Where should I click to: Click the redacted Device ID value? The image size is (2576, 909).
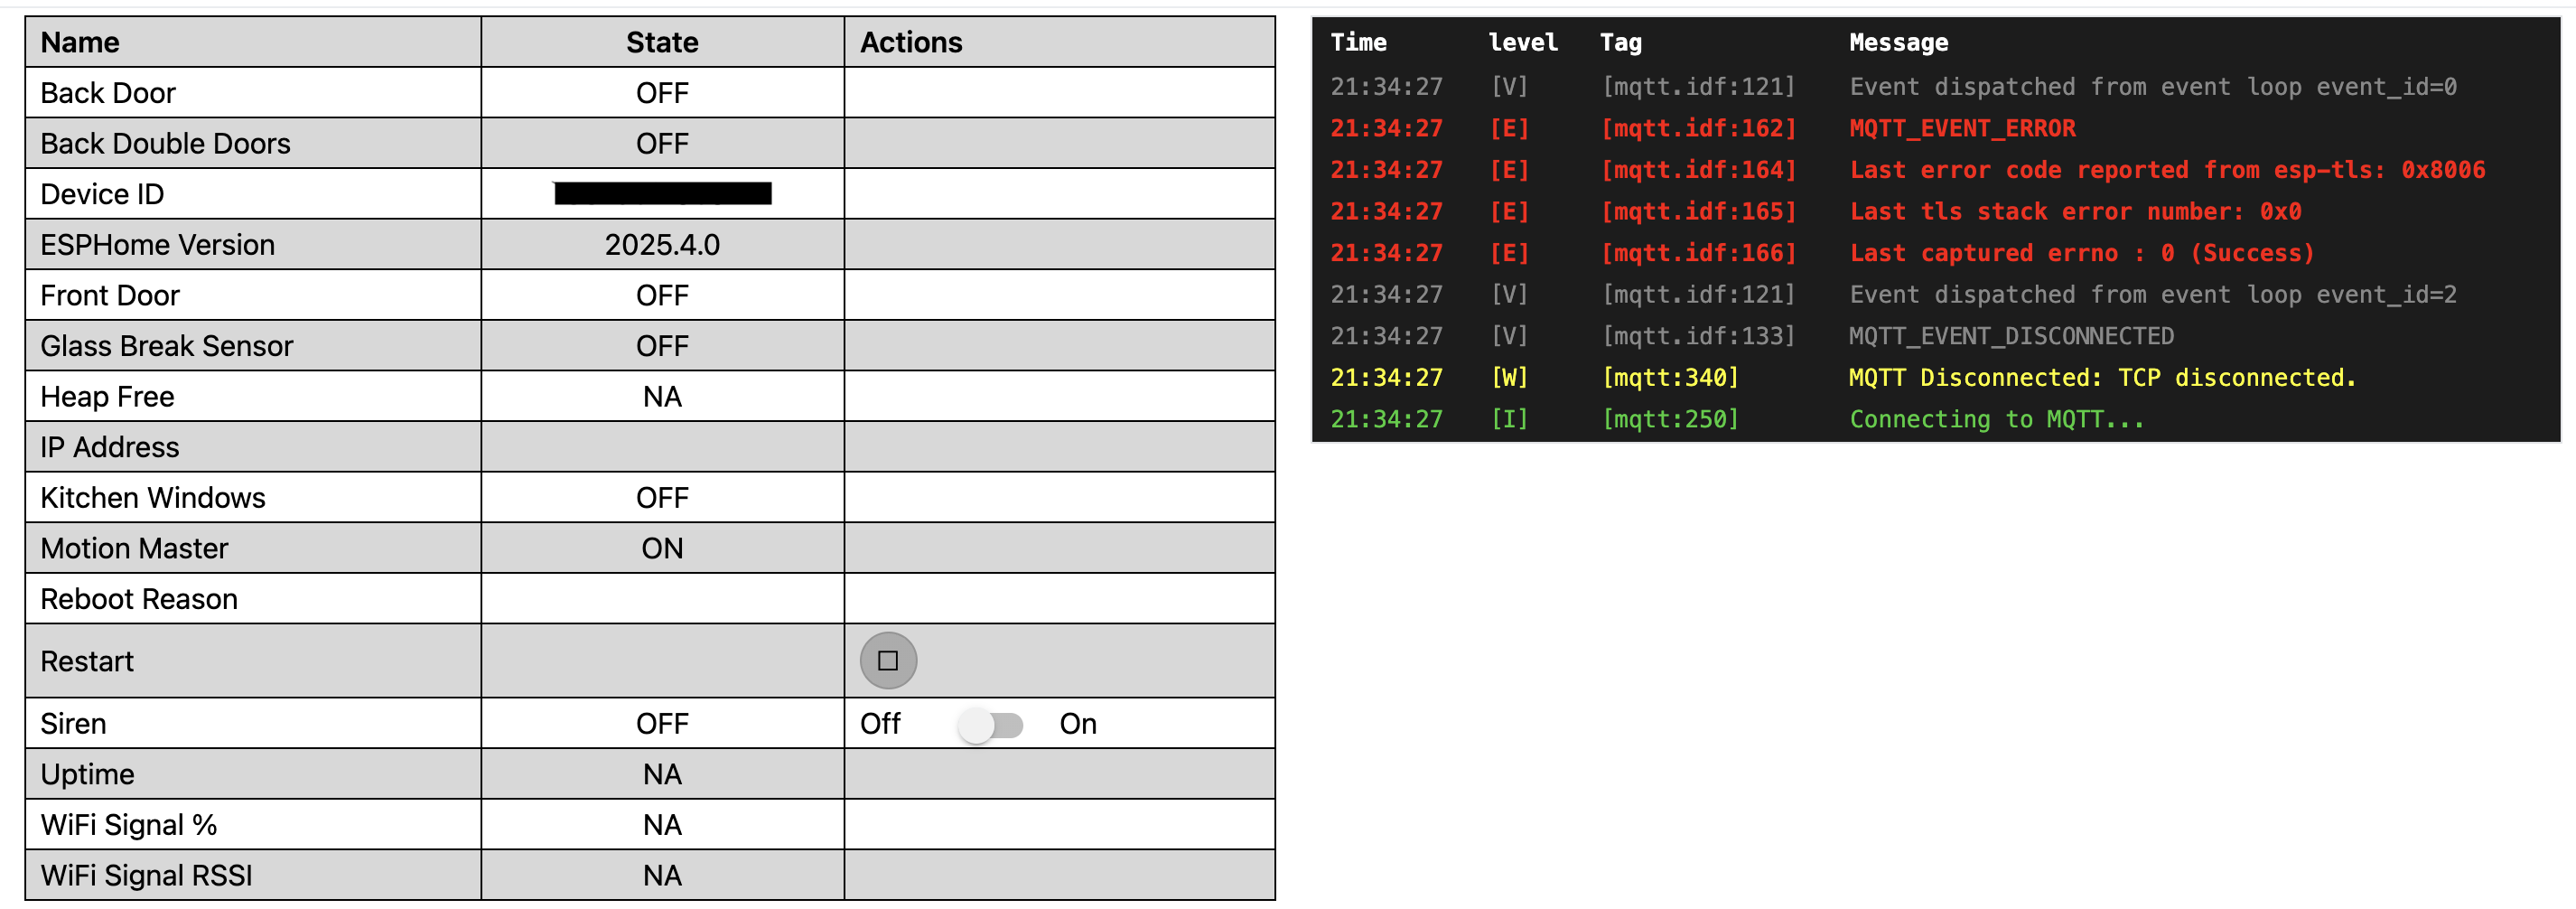pos(662,193)
